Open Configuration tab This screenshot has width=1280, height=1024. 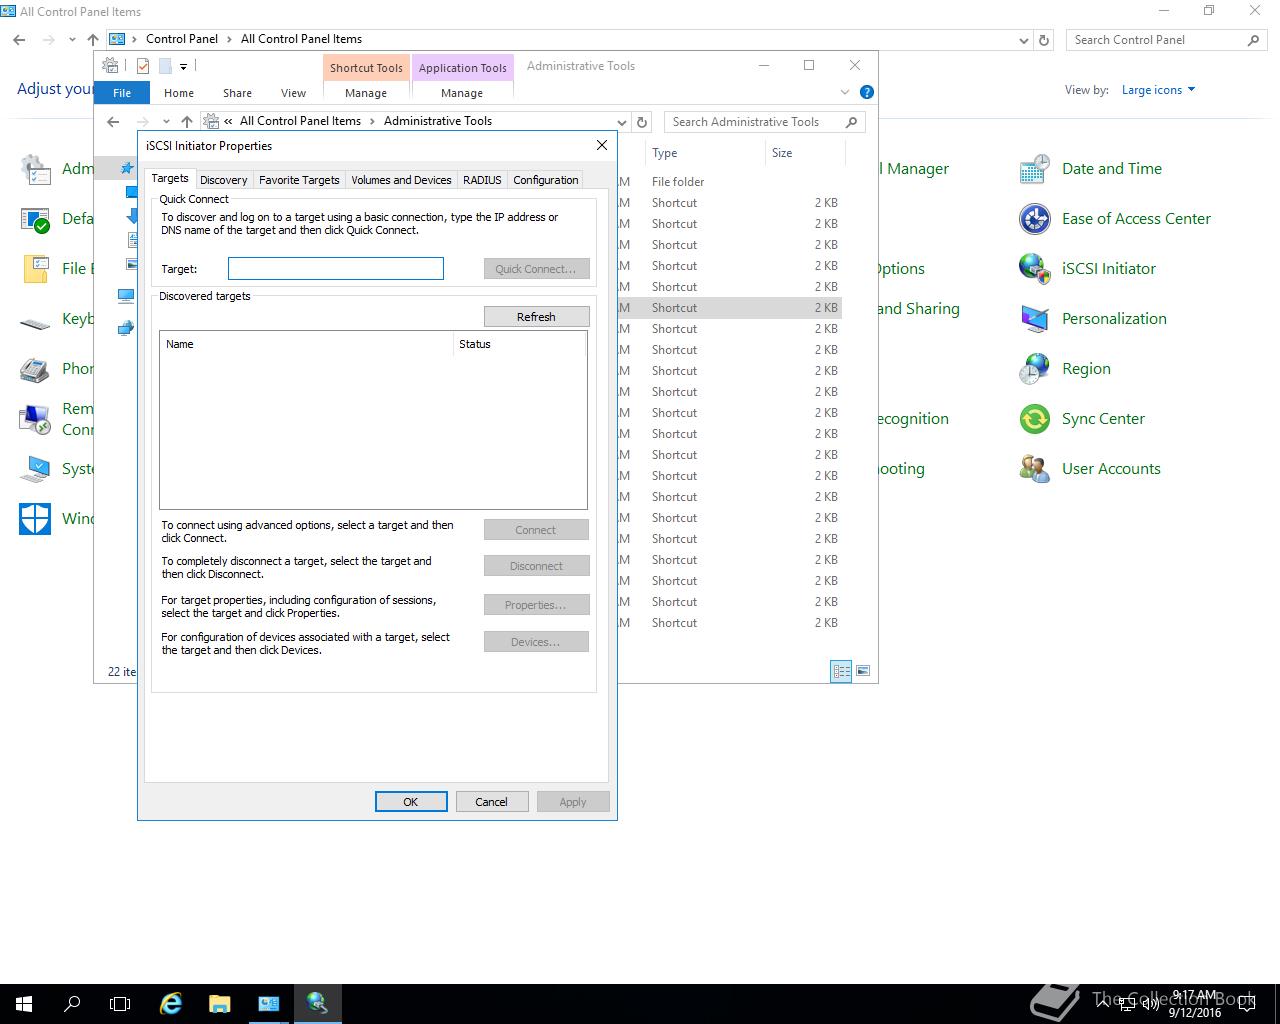tap(546, 180)
